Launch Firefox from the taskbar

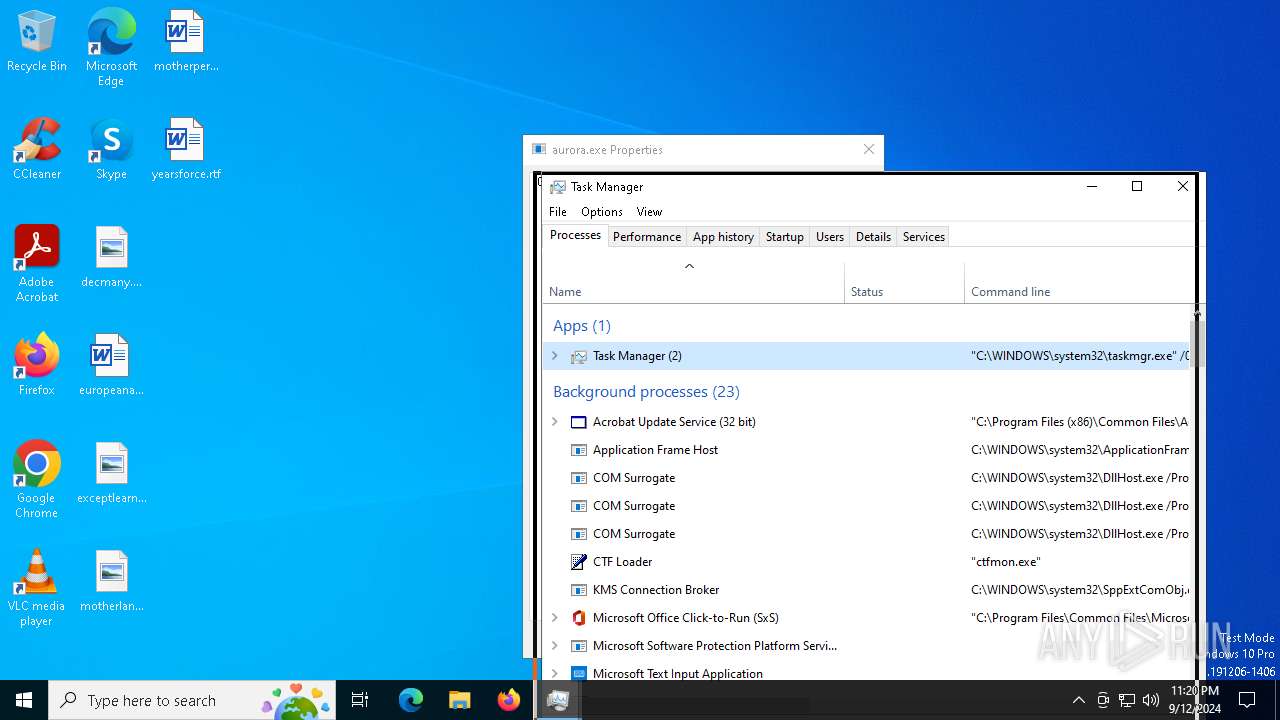pos(509,700)
